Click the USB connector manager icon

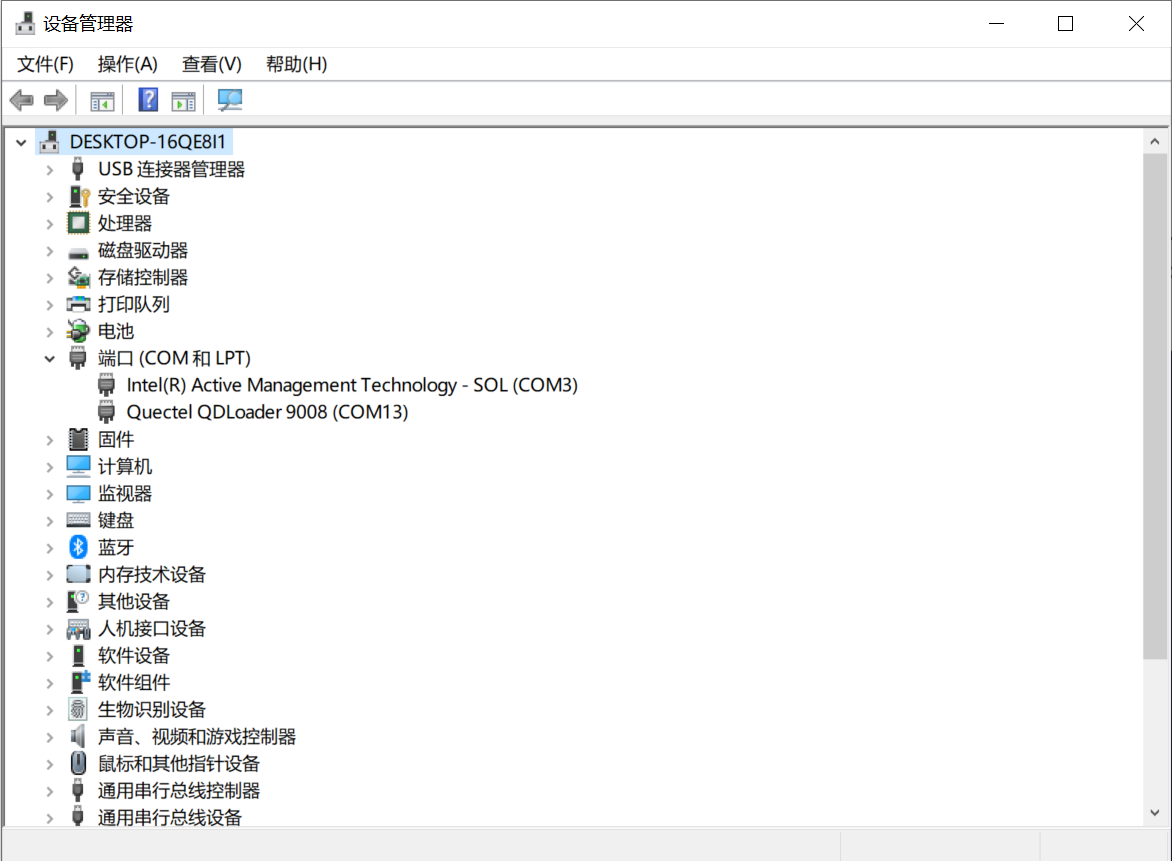tap(78, 169)
